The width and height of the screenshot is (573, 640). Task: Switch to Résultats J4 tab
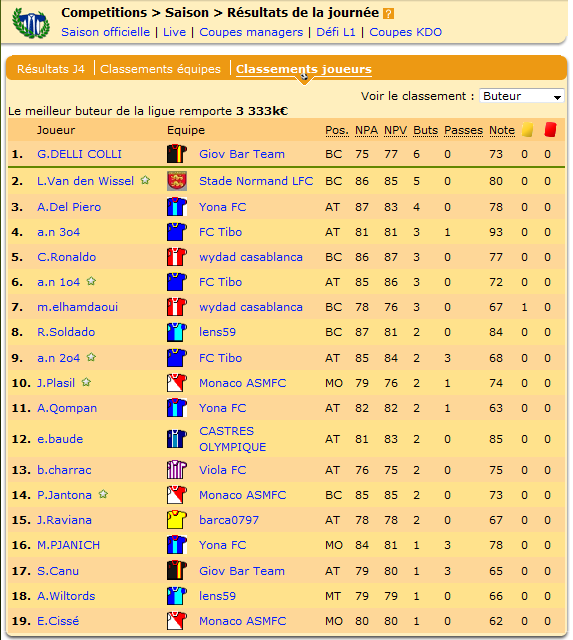[51, 69]
